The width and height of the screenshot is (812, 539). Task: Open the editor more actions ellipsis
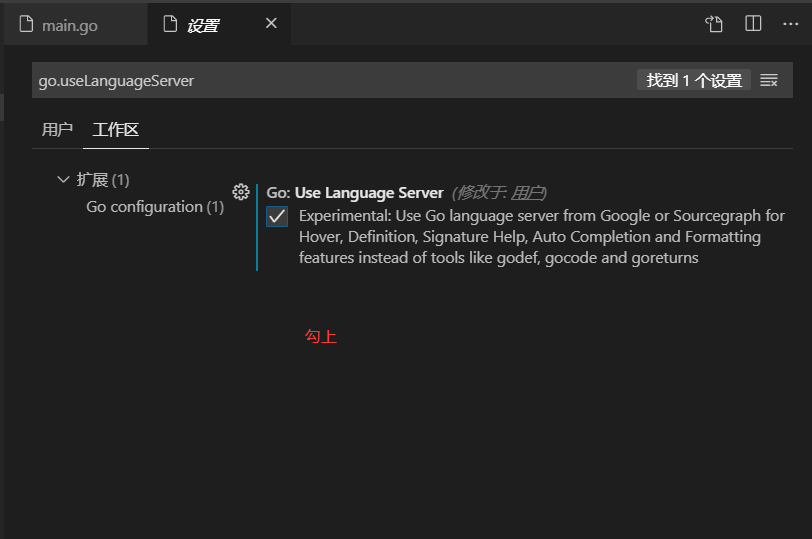pos(790,24)
